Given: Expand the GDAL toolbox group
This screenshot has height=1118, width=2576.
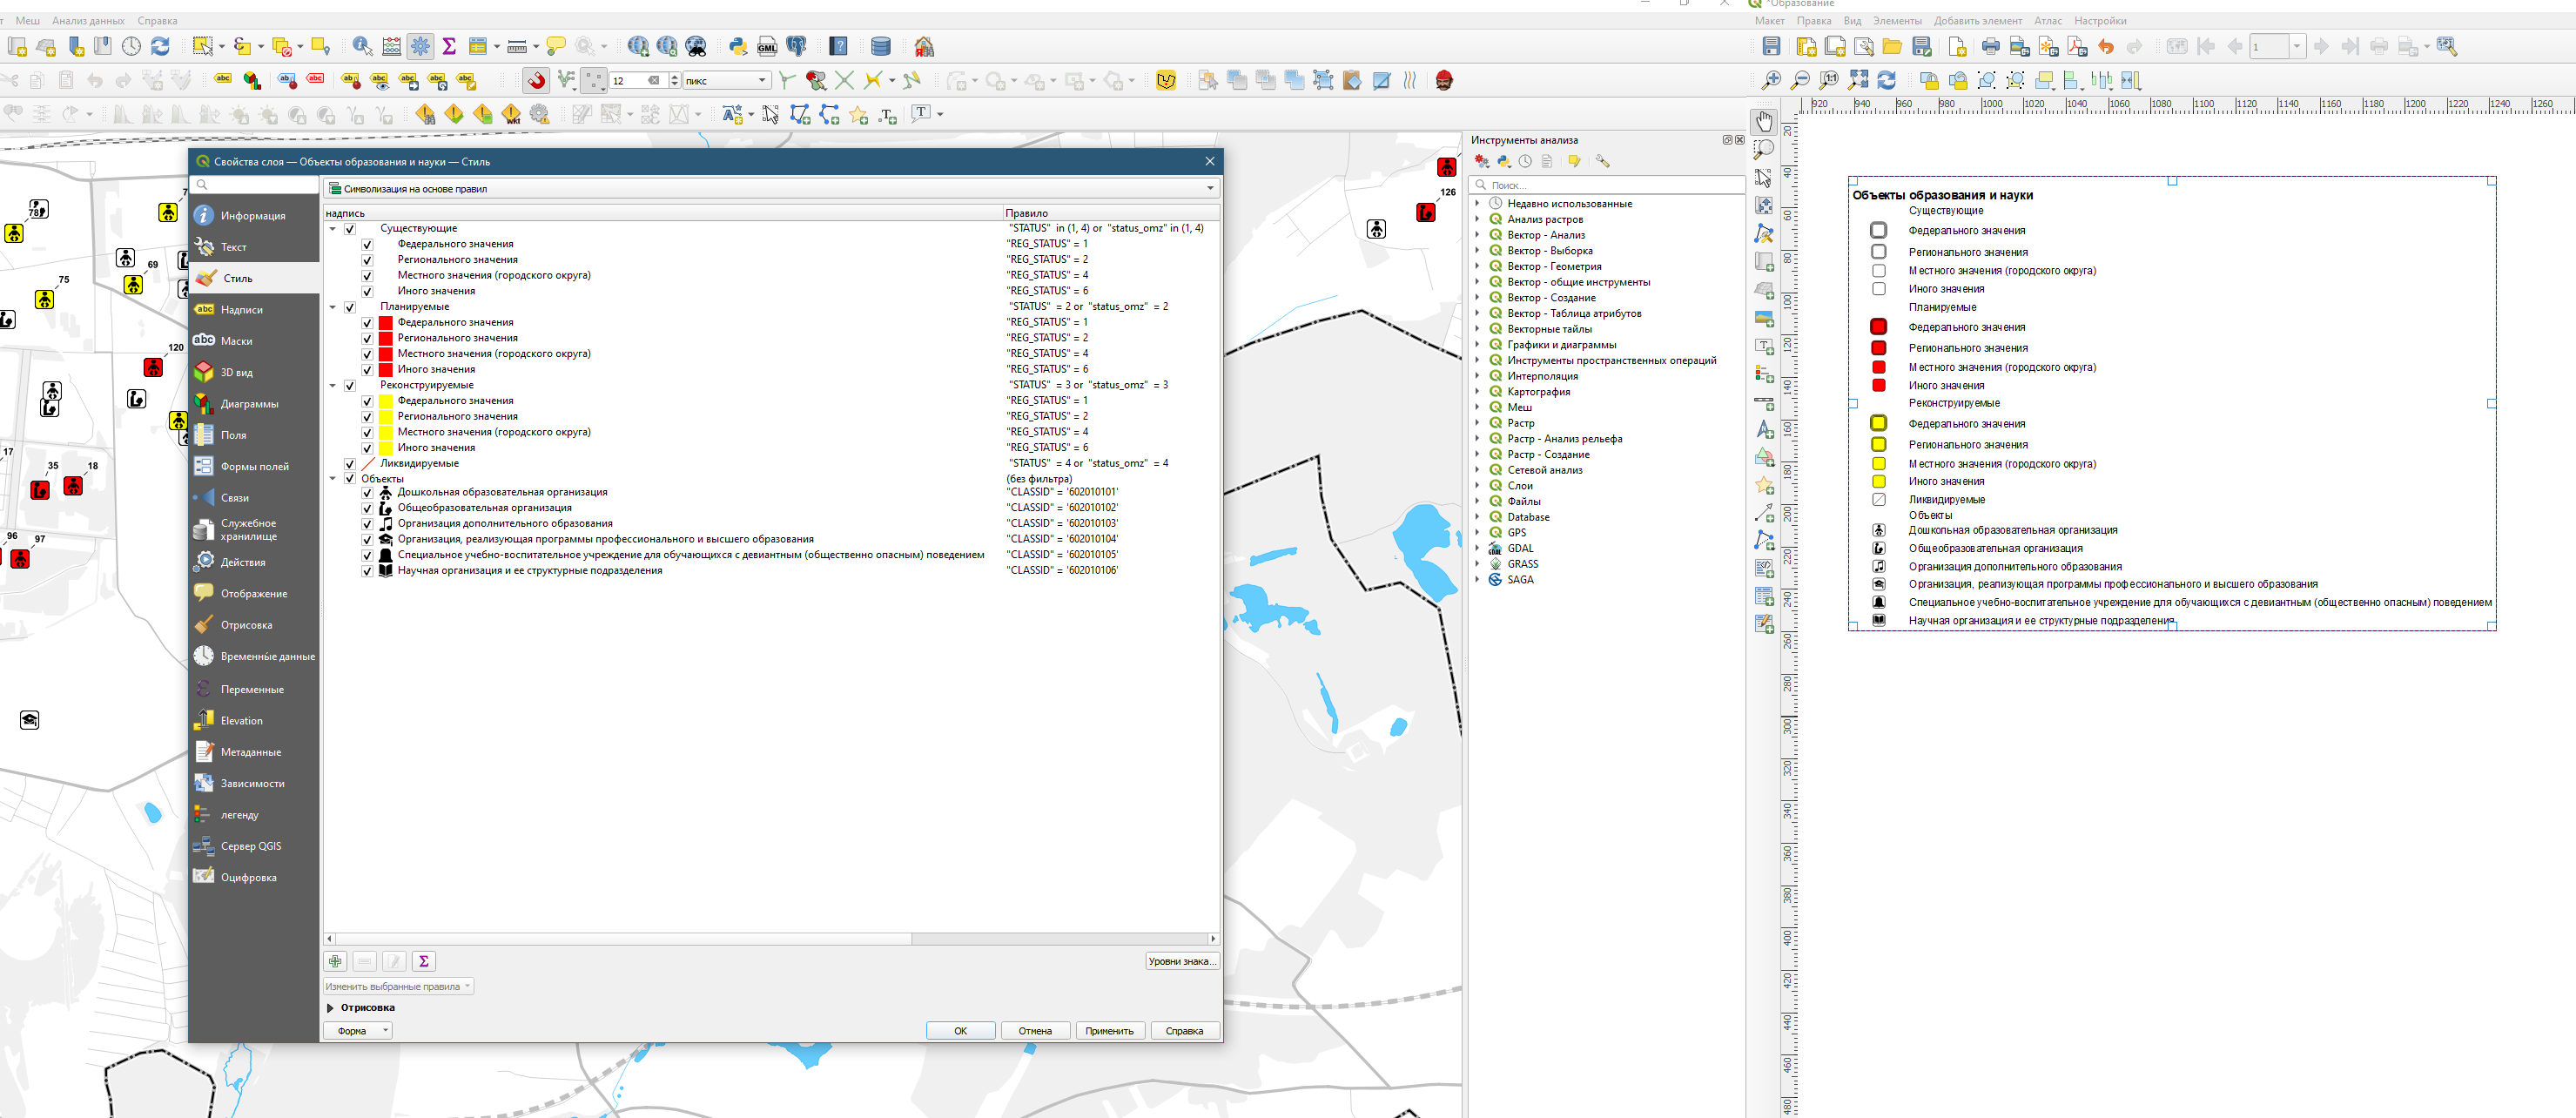Looking at the screenshot, I should 1477,548.
